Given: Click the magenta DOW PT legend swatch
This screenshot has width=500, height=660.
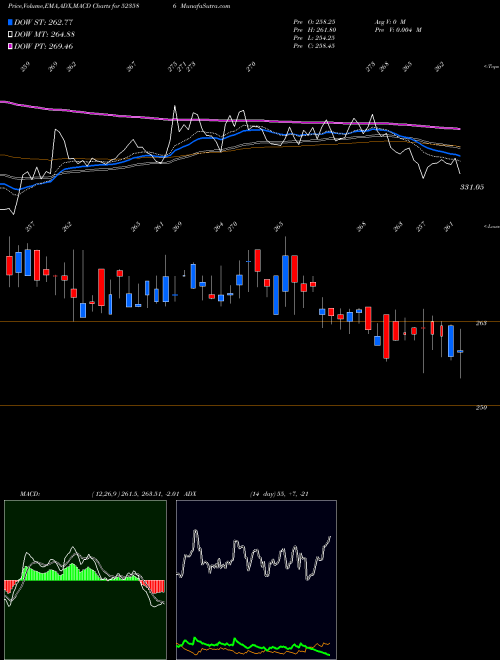Looking at the screenshot, I should [10, 46].
